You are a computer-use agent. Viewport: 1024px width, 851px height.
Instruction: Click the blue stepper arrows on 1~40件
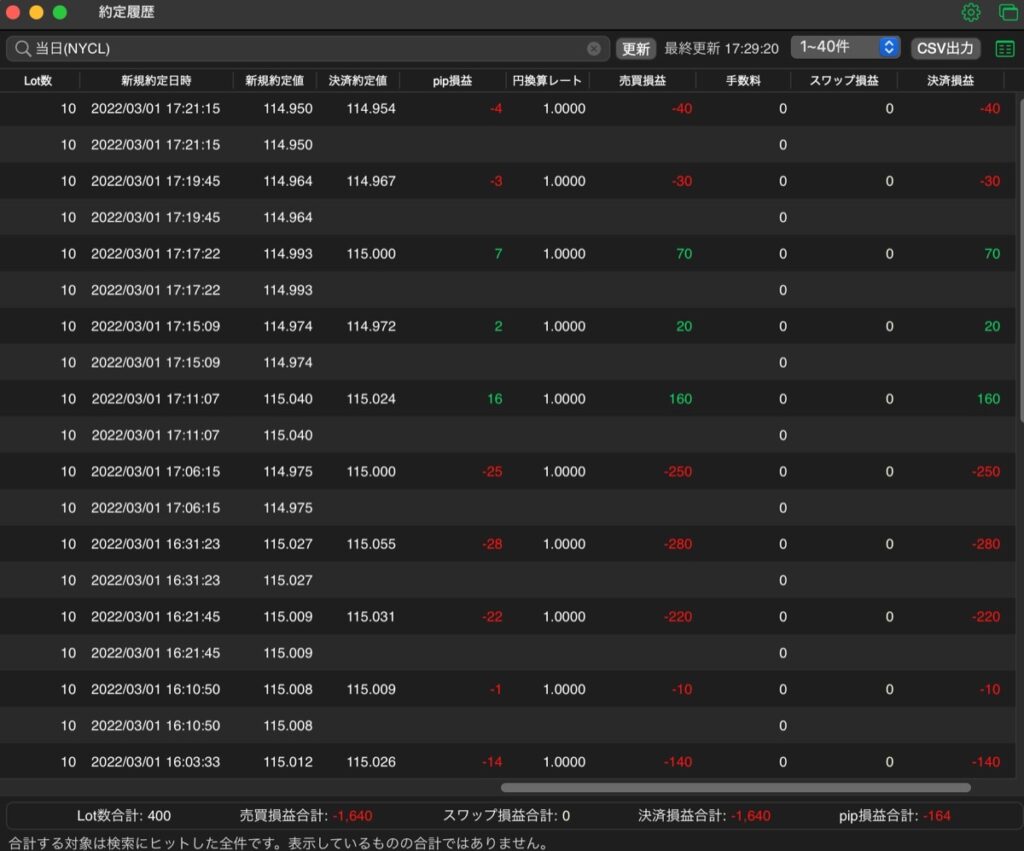coord(888,47)
